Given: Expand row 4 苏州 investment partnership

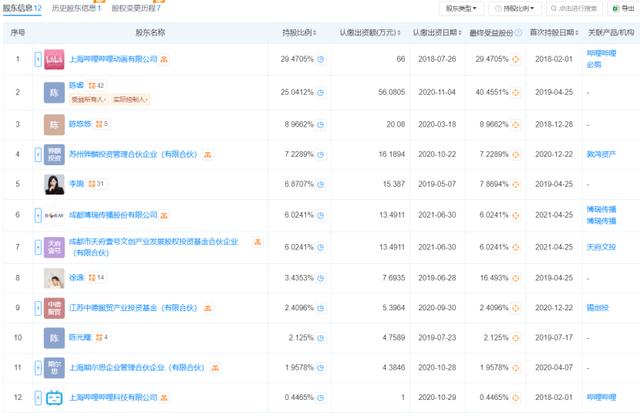Looking at the screenshot, I should (x=38, y=155).
